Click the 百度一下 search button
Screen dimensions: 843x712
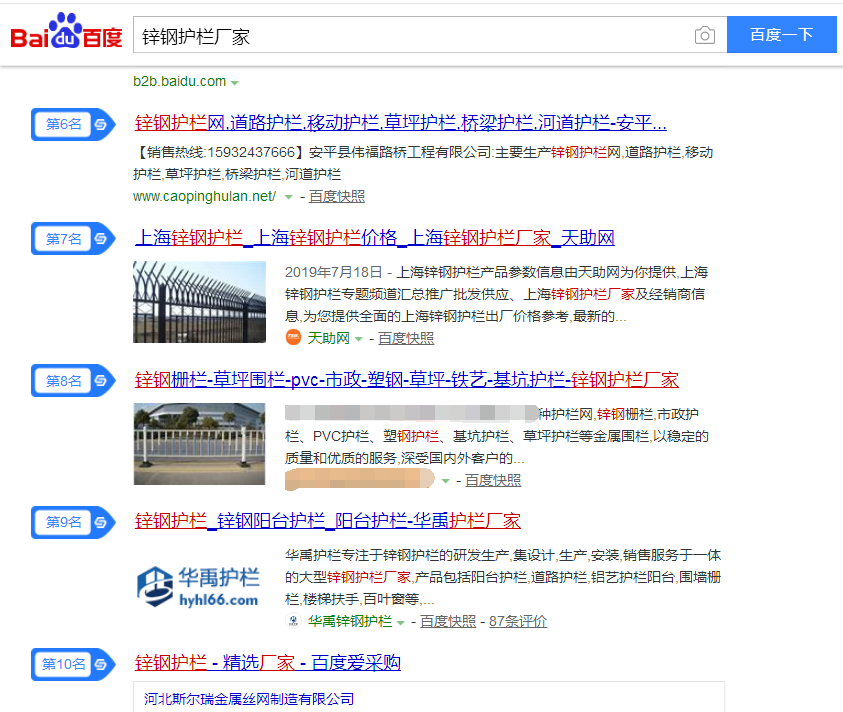coord(781,34)
